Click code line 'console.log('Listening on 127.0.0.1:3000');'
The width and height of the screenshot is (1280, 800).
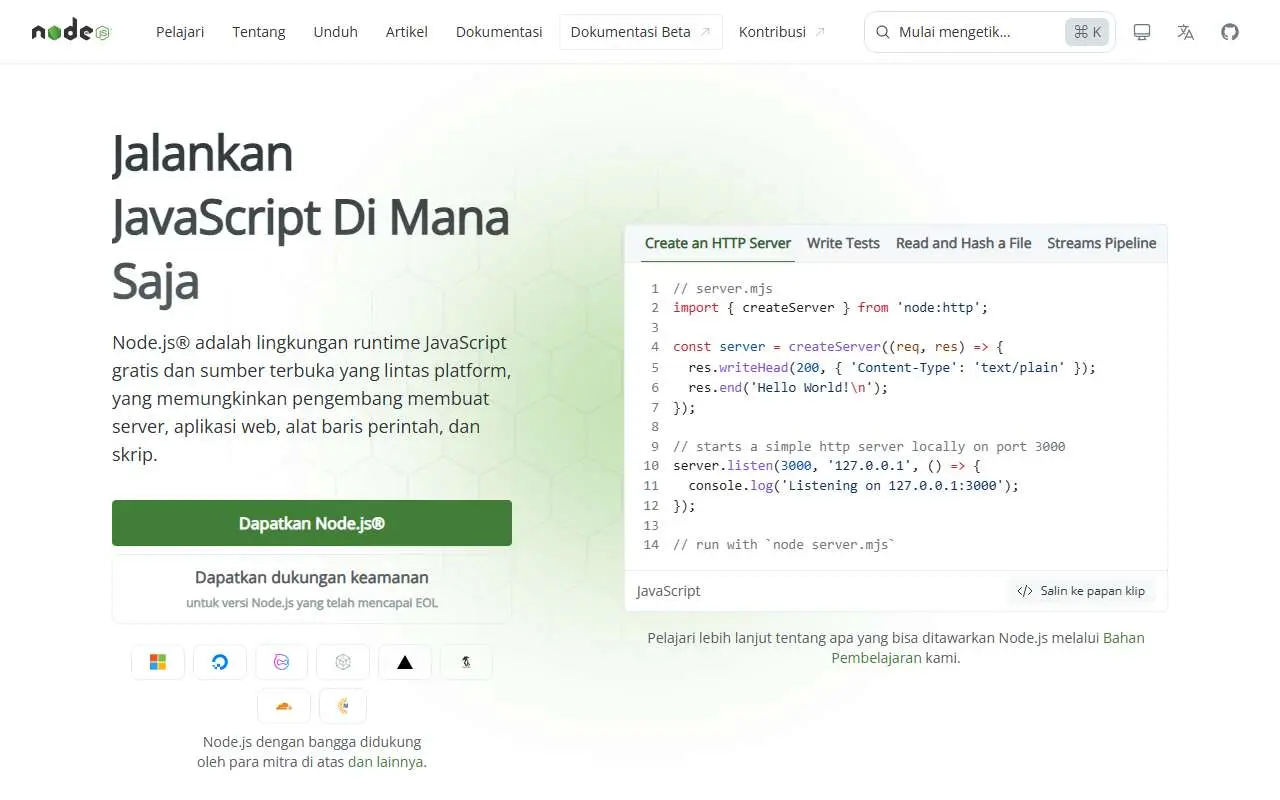(854, 486)
